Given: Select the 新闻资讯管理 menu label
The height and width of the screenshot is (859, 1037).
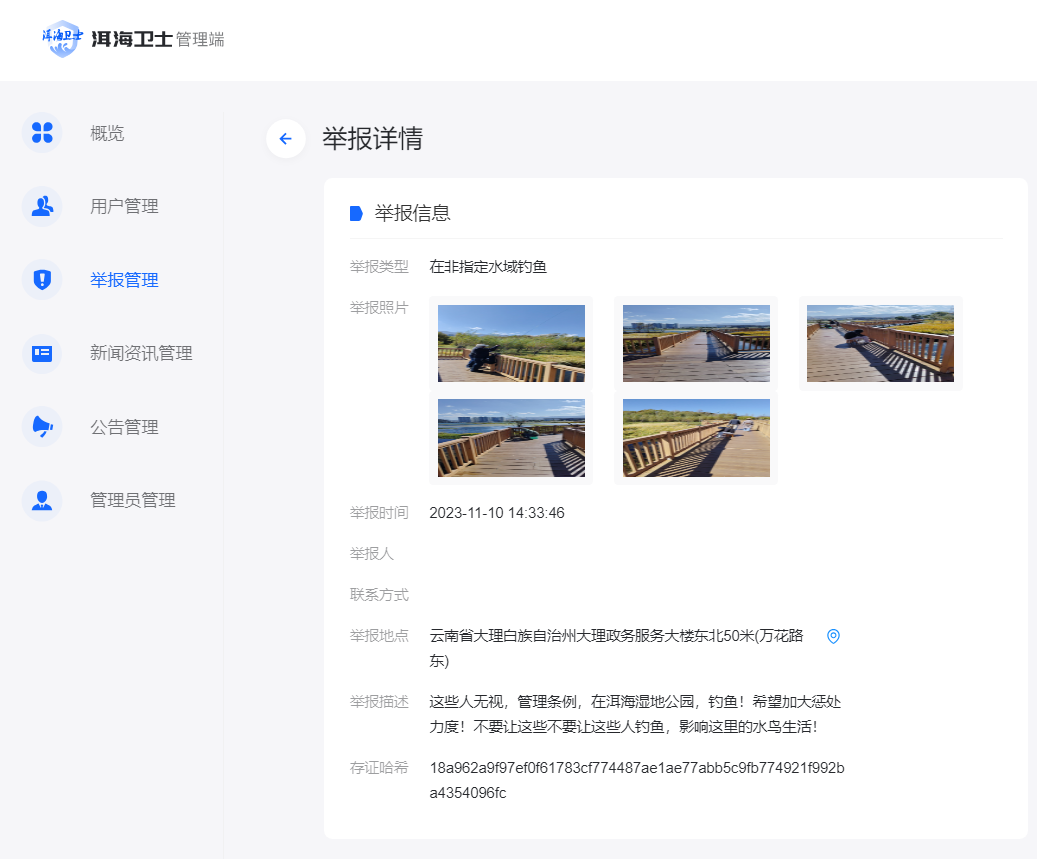Looking at the screenshot, I should 141,353.
